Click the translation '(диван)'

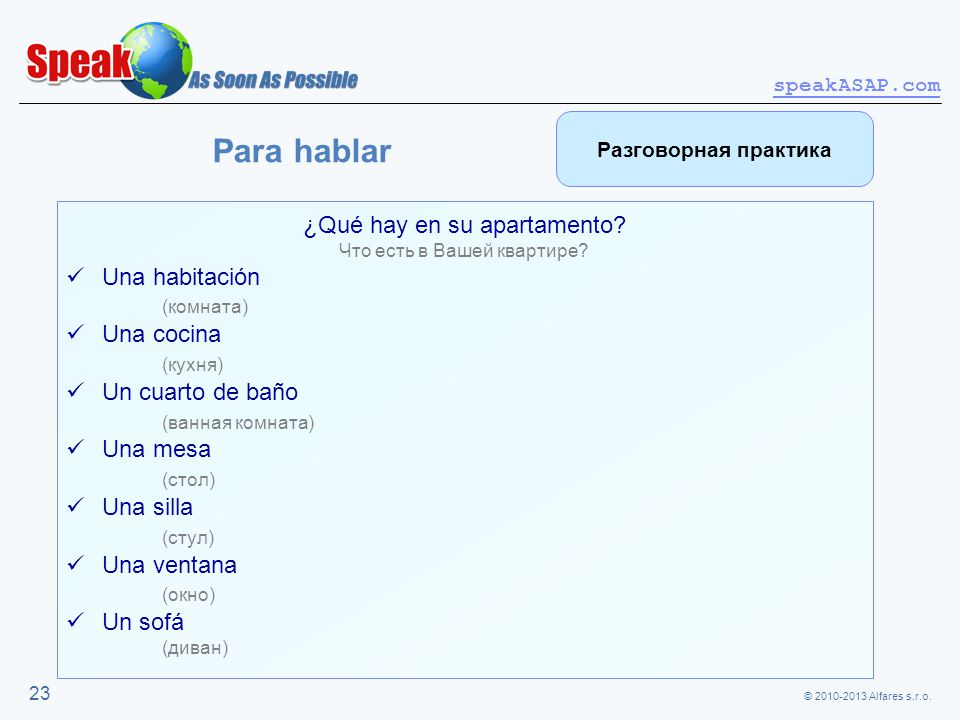pyautogui.click(x=195, y=648)
